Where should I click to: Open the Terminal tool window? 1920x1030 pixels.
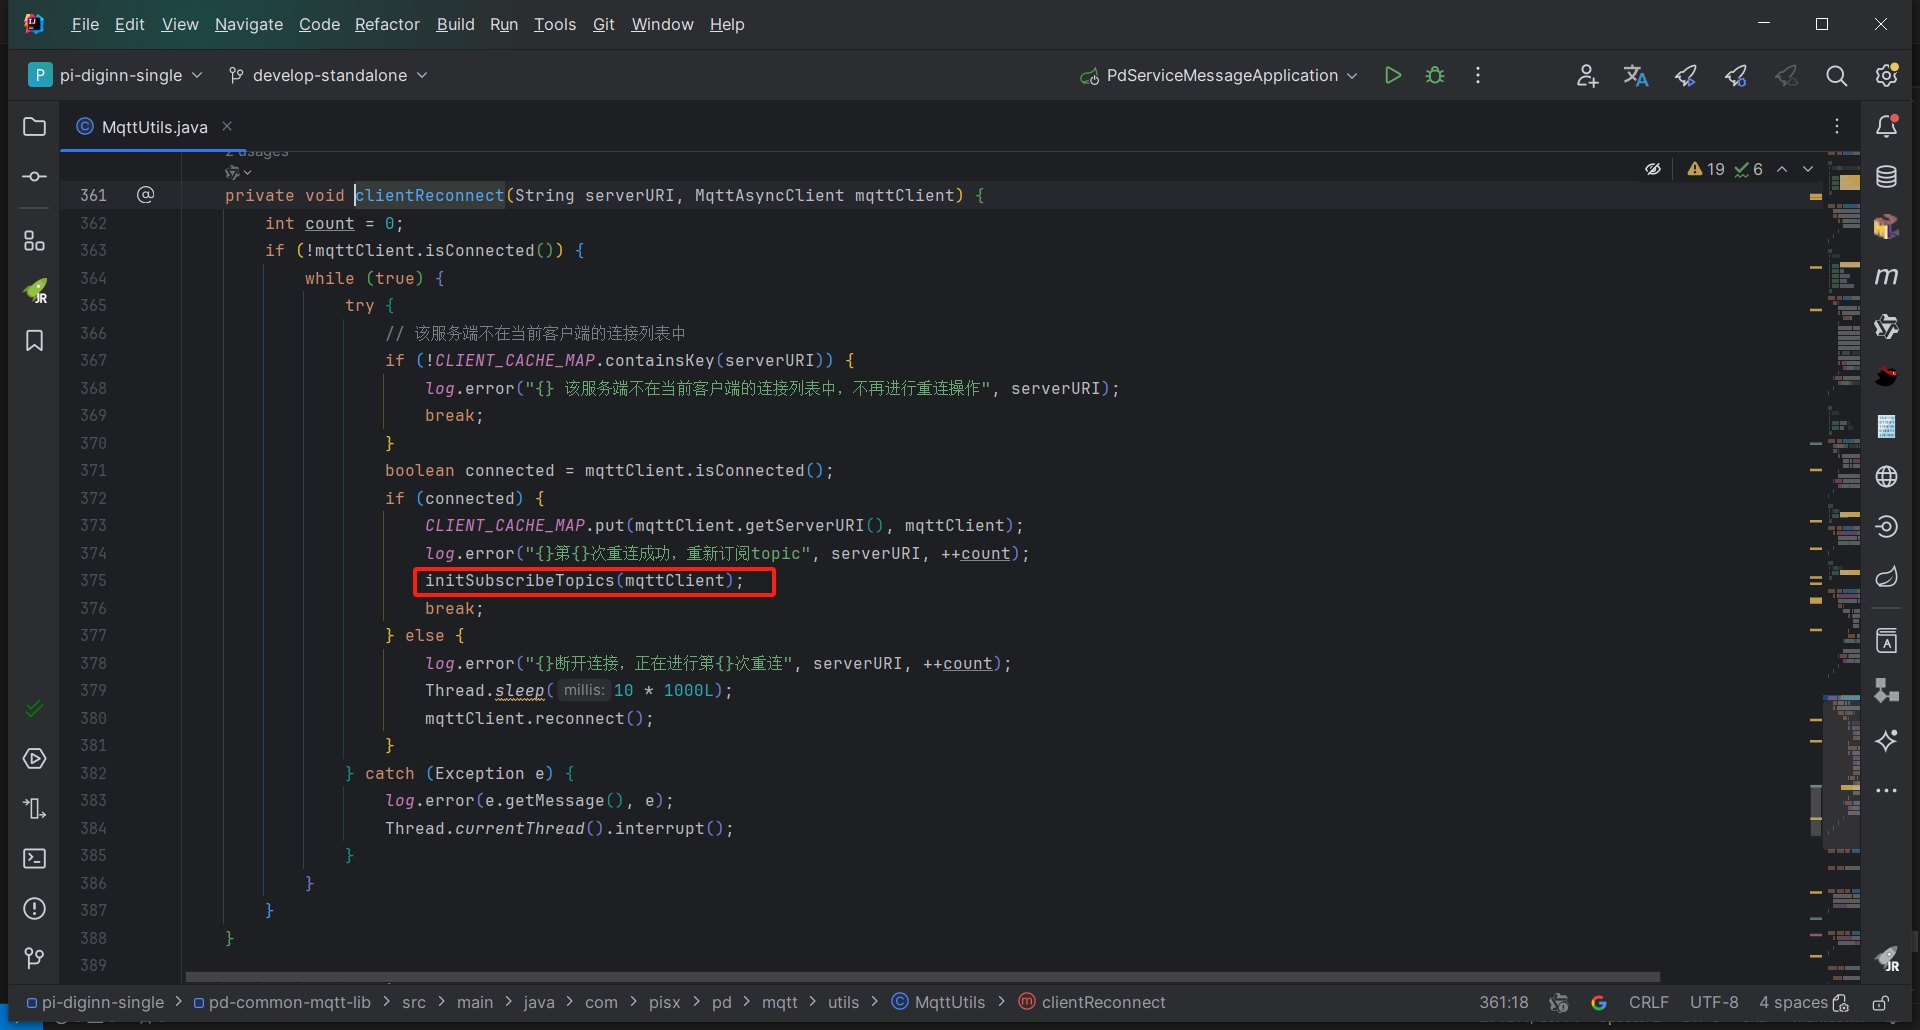[34, 859]
